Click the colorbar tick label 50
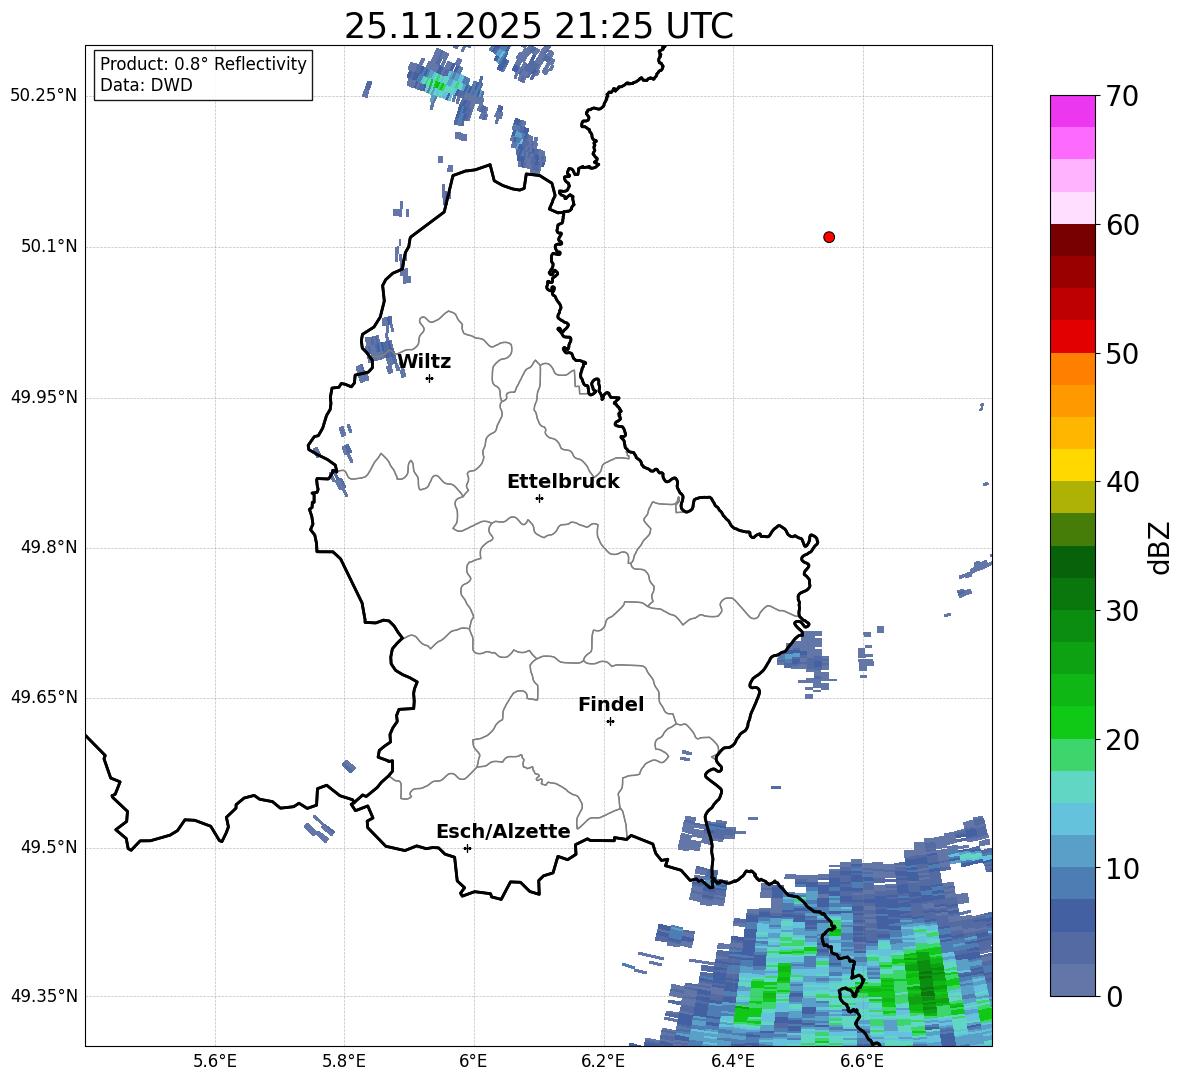The image size is (1184, 1081). pos(1122,354)
